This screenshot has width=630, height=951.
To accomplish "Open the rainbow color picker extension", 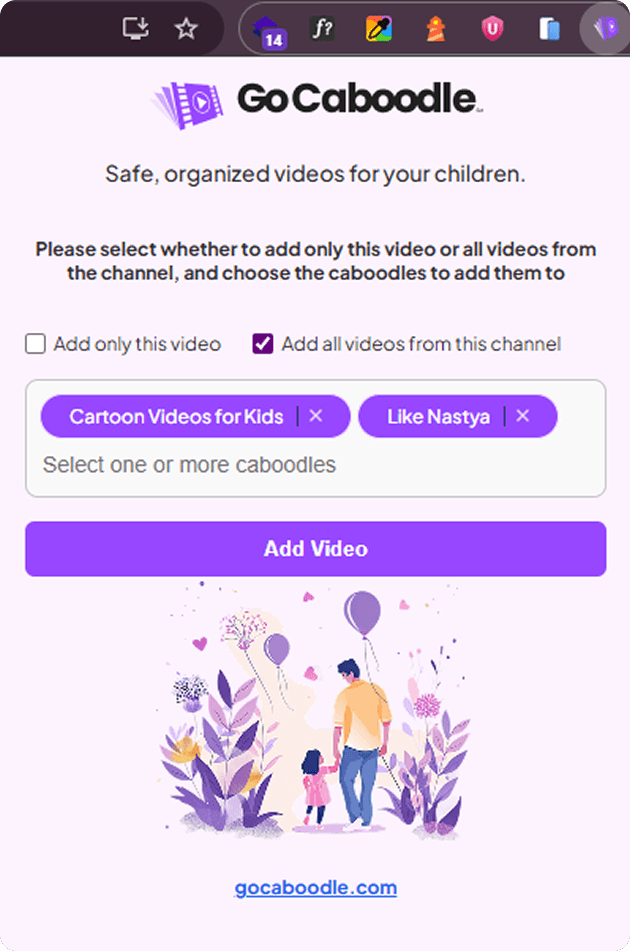I will click(x=379, y=28).
